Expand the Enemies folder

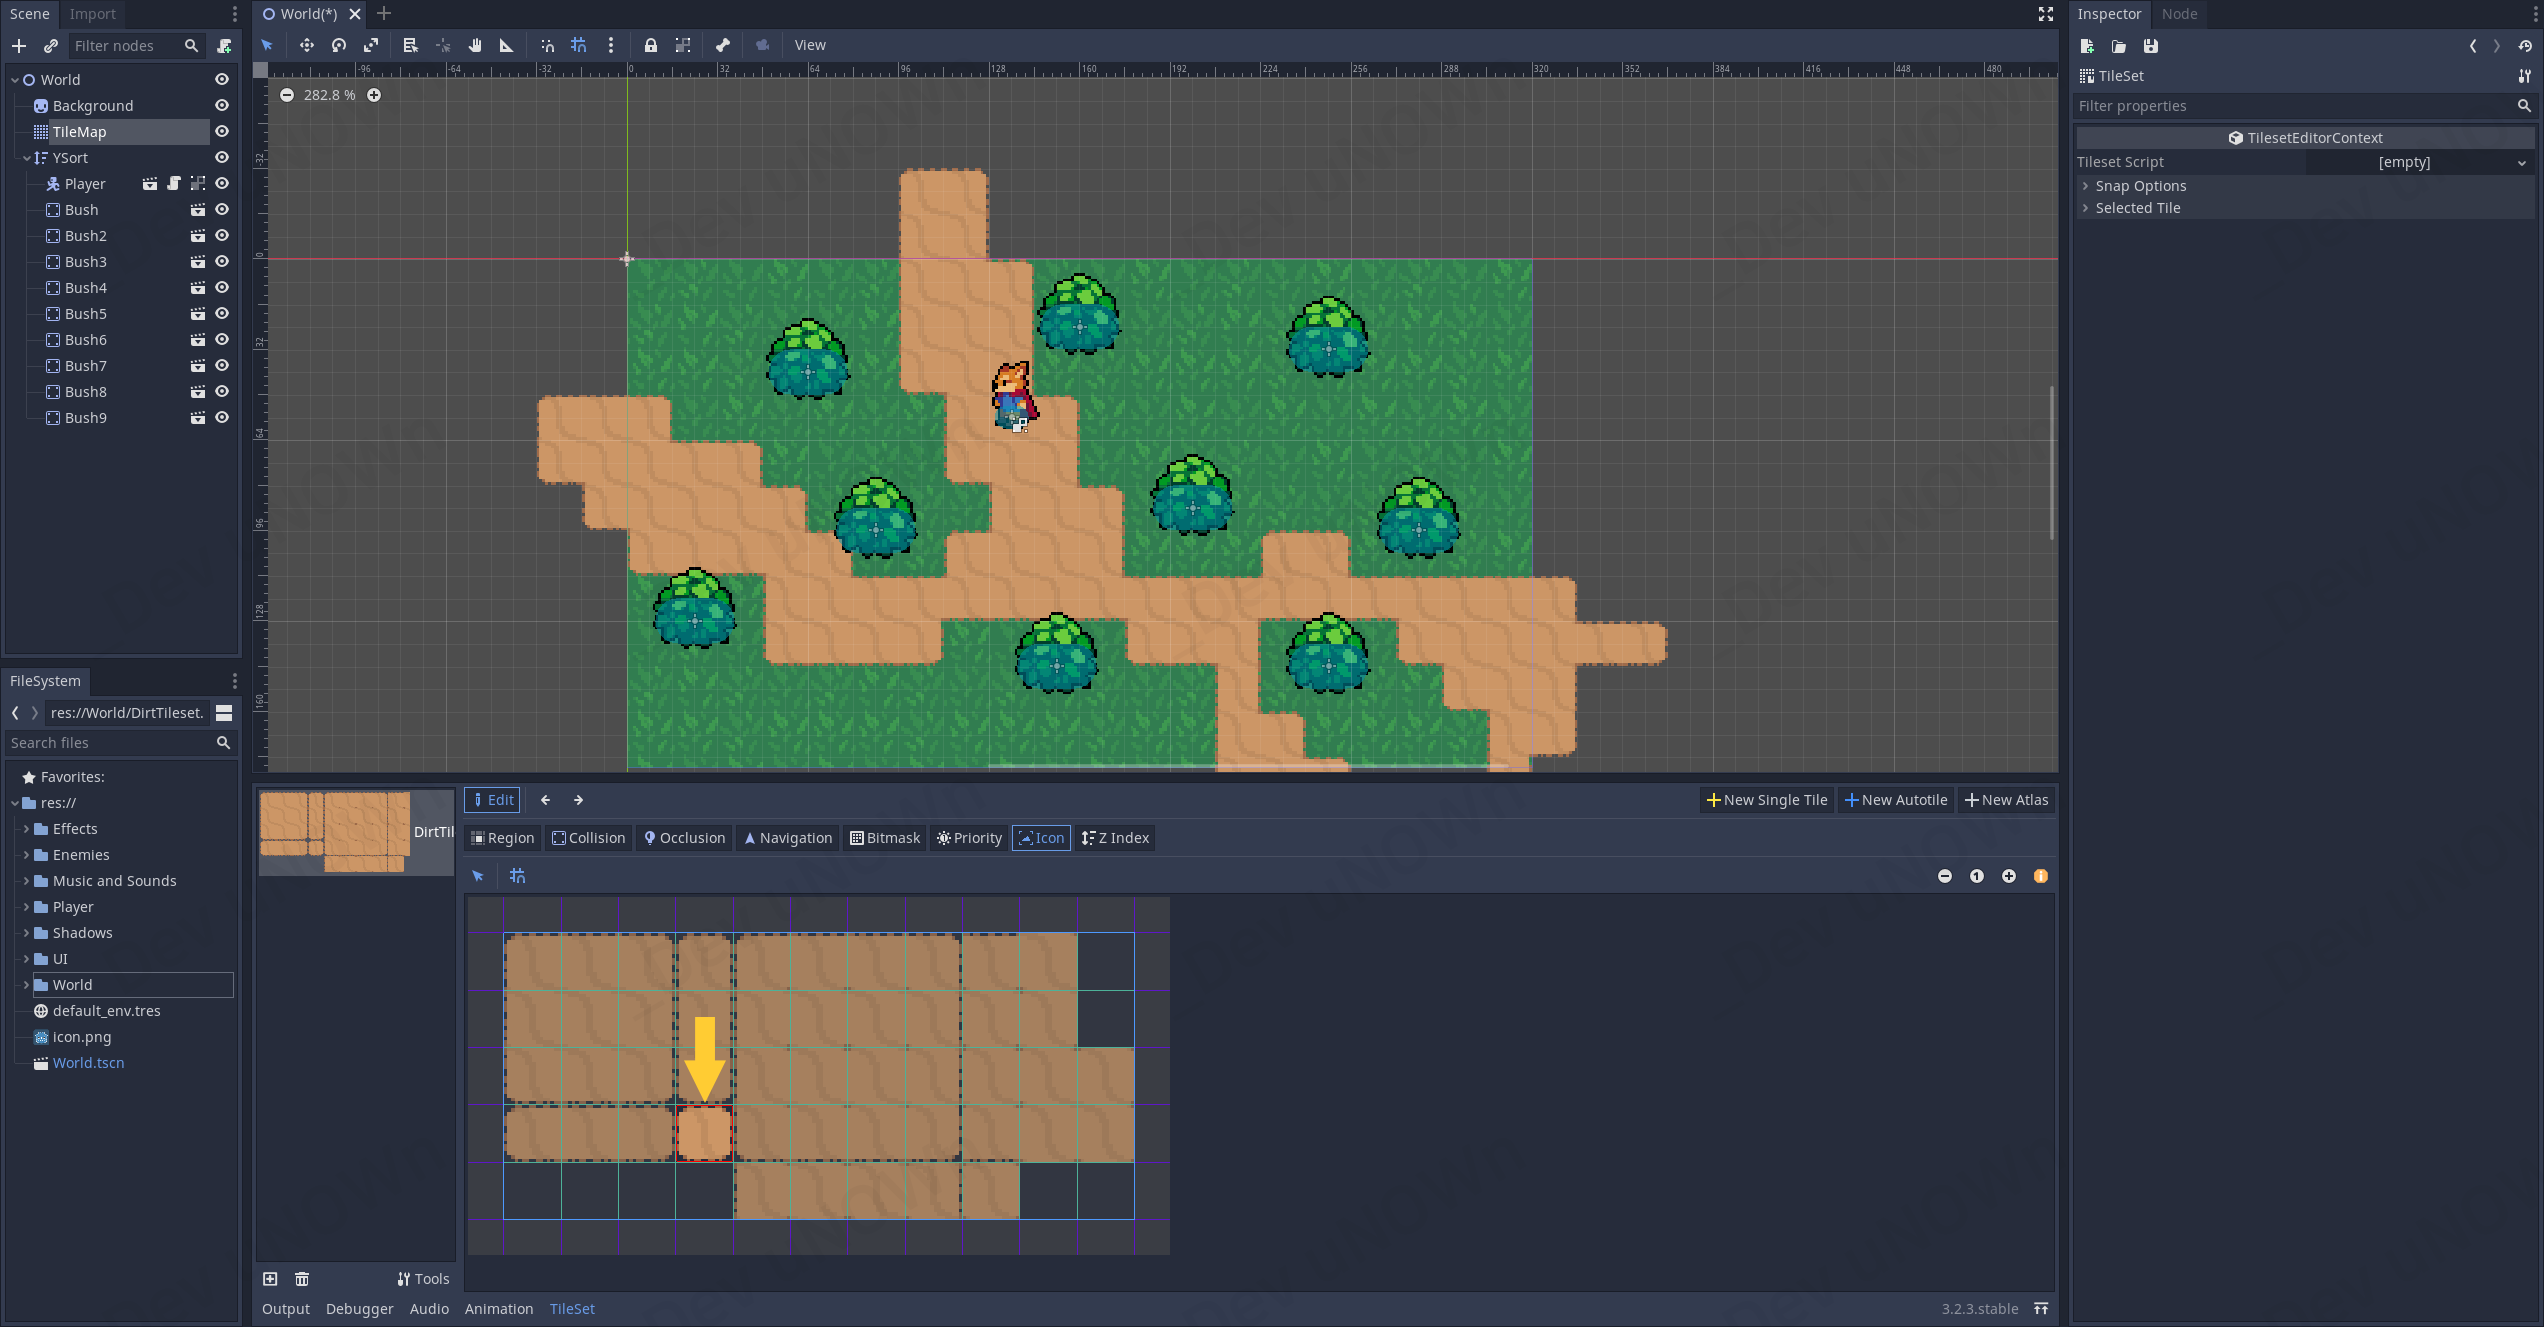26,855
